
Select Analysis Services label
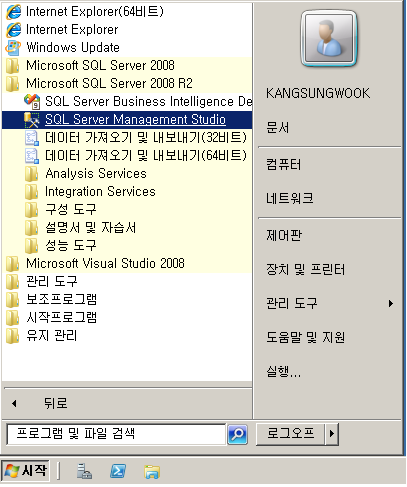[96, 174]
